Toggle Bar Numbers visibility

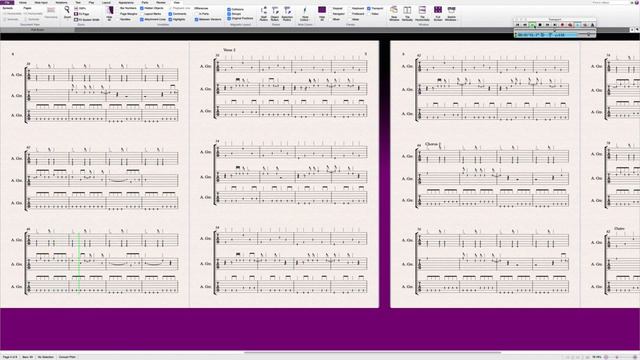[128, 8]
